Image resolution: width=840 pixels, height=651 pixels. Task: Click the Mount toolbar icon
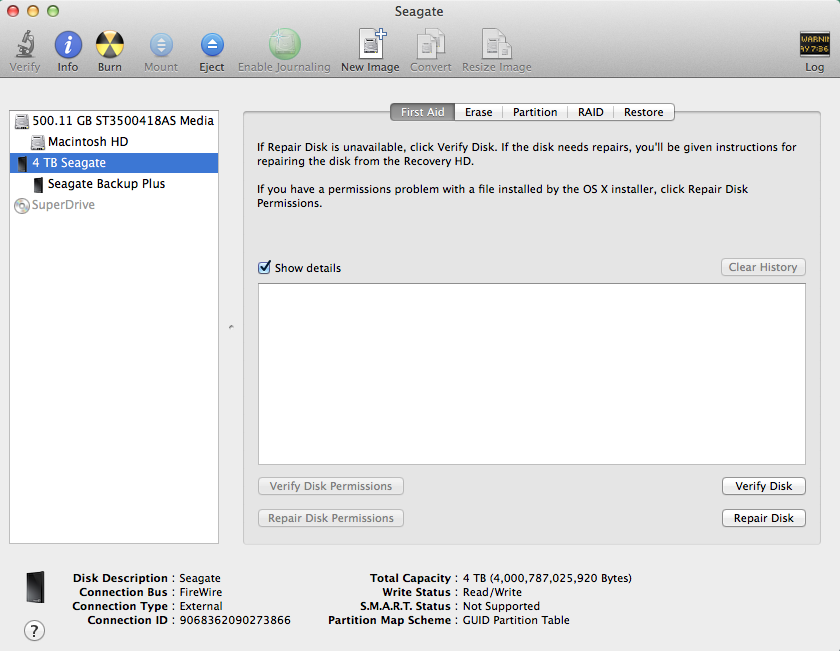pos(160,45)
